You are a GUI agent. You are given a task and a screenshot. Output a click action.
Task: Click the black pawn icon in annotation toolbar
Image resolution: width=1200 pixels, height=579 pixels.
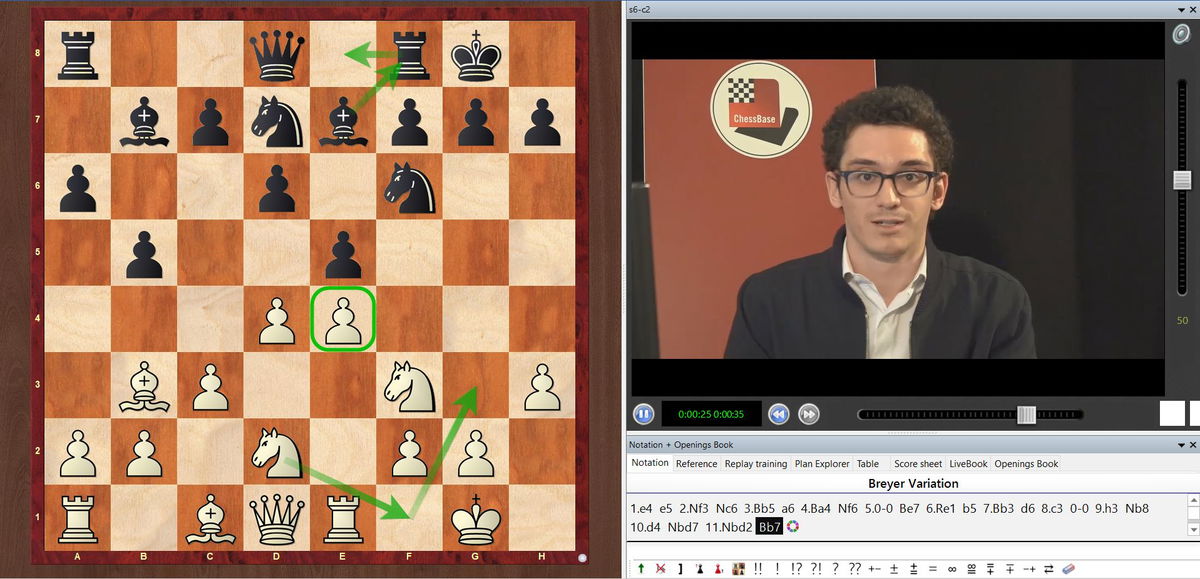tap(699, 569)
